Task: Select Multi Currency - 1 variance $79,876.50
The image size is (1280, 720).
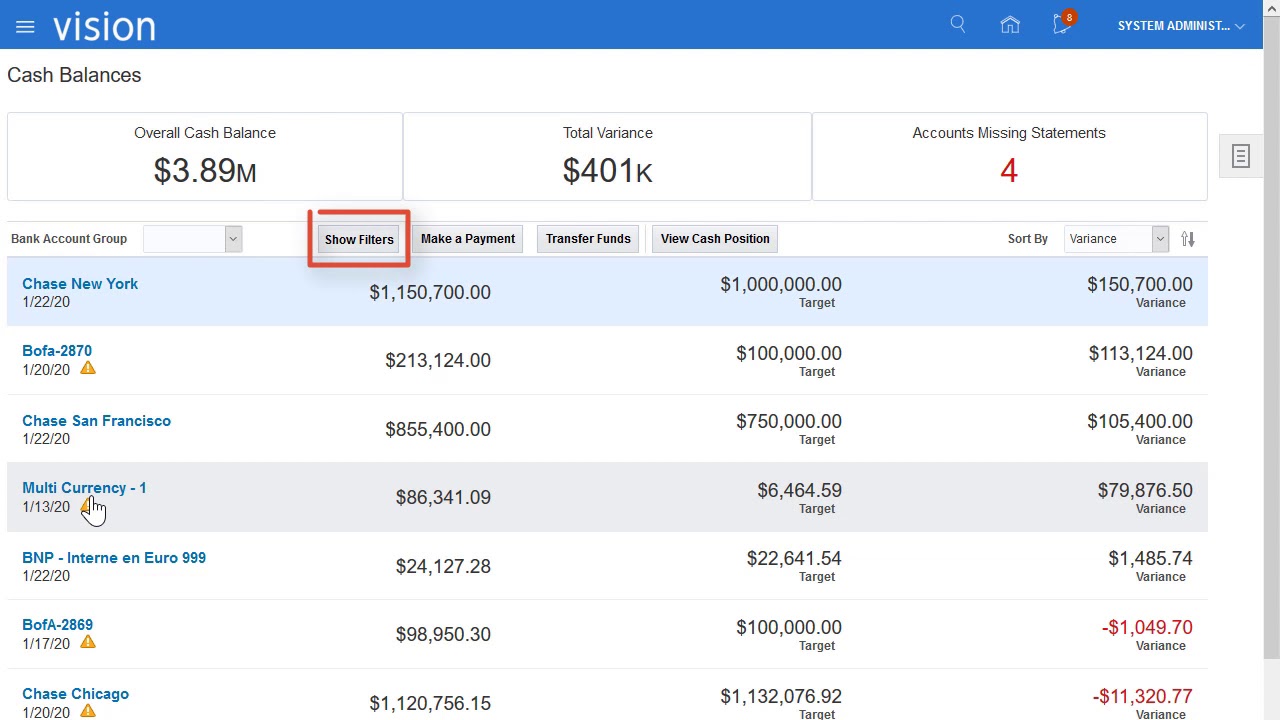Action: (x=1145, y=490)
